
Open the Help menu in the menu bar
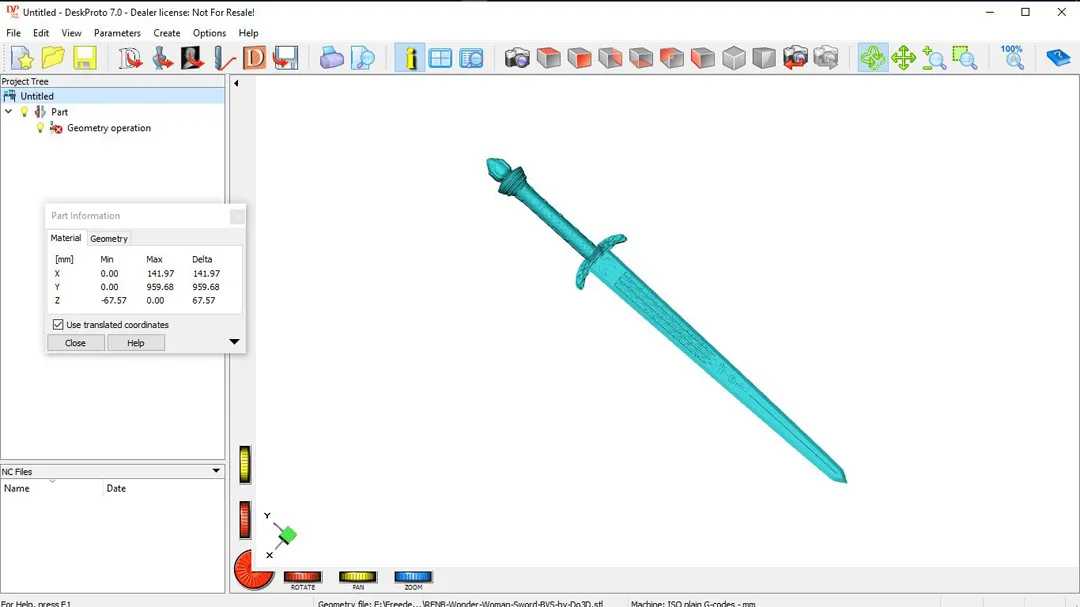pos(248,33)
